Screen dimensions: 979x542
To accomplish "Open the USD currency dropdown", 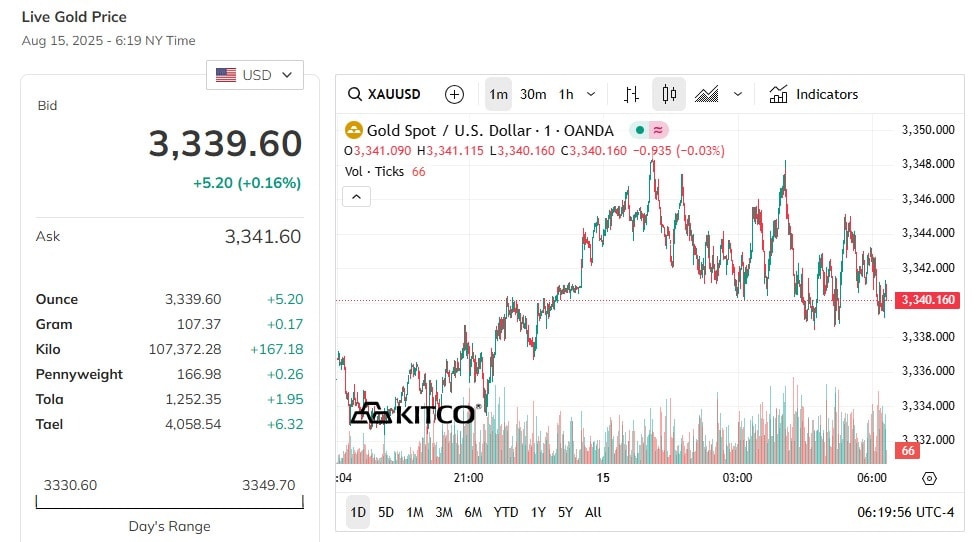I will [255, 75].
